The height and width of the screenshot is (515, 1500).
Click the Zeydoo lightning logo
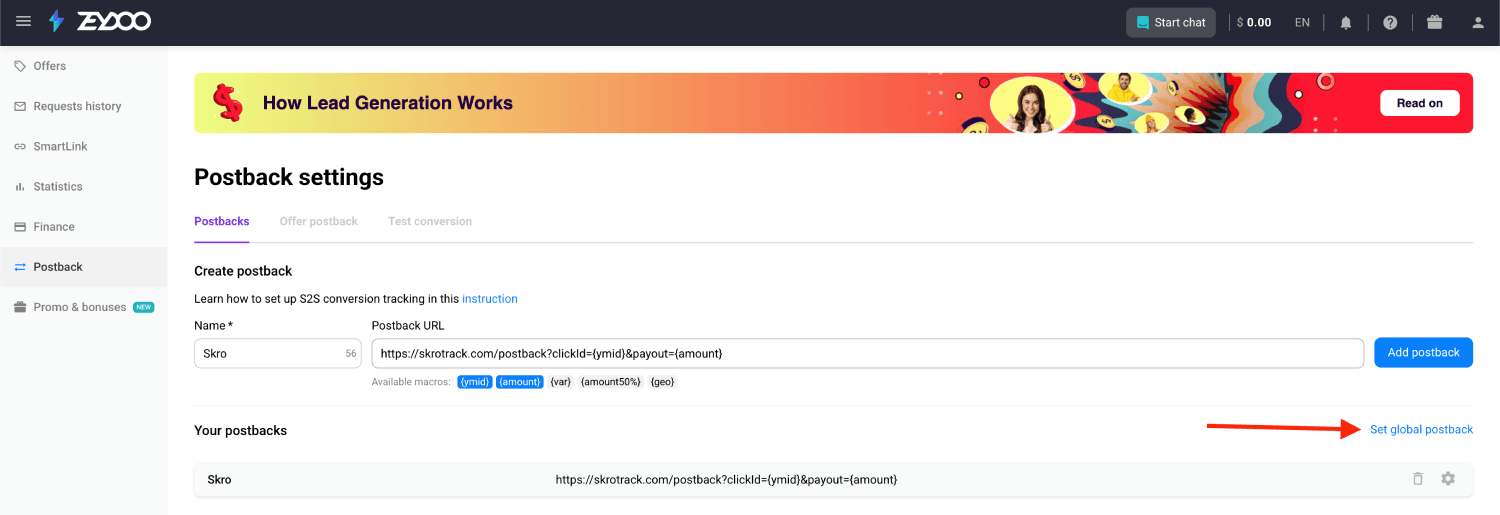point(57,21)
